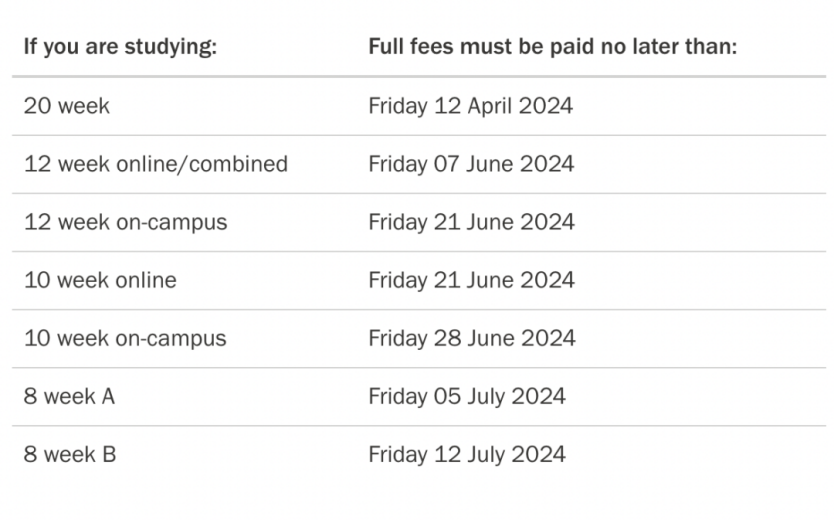
Task: Select the '12 week online/combined' cell
Action: coord(156,163)
